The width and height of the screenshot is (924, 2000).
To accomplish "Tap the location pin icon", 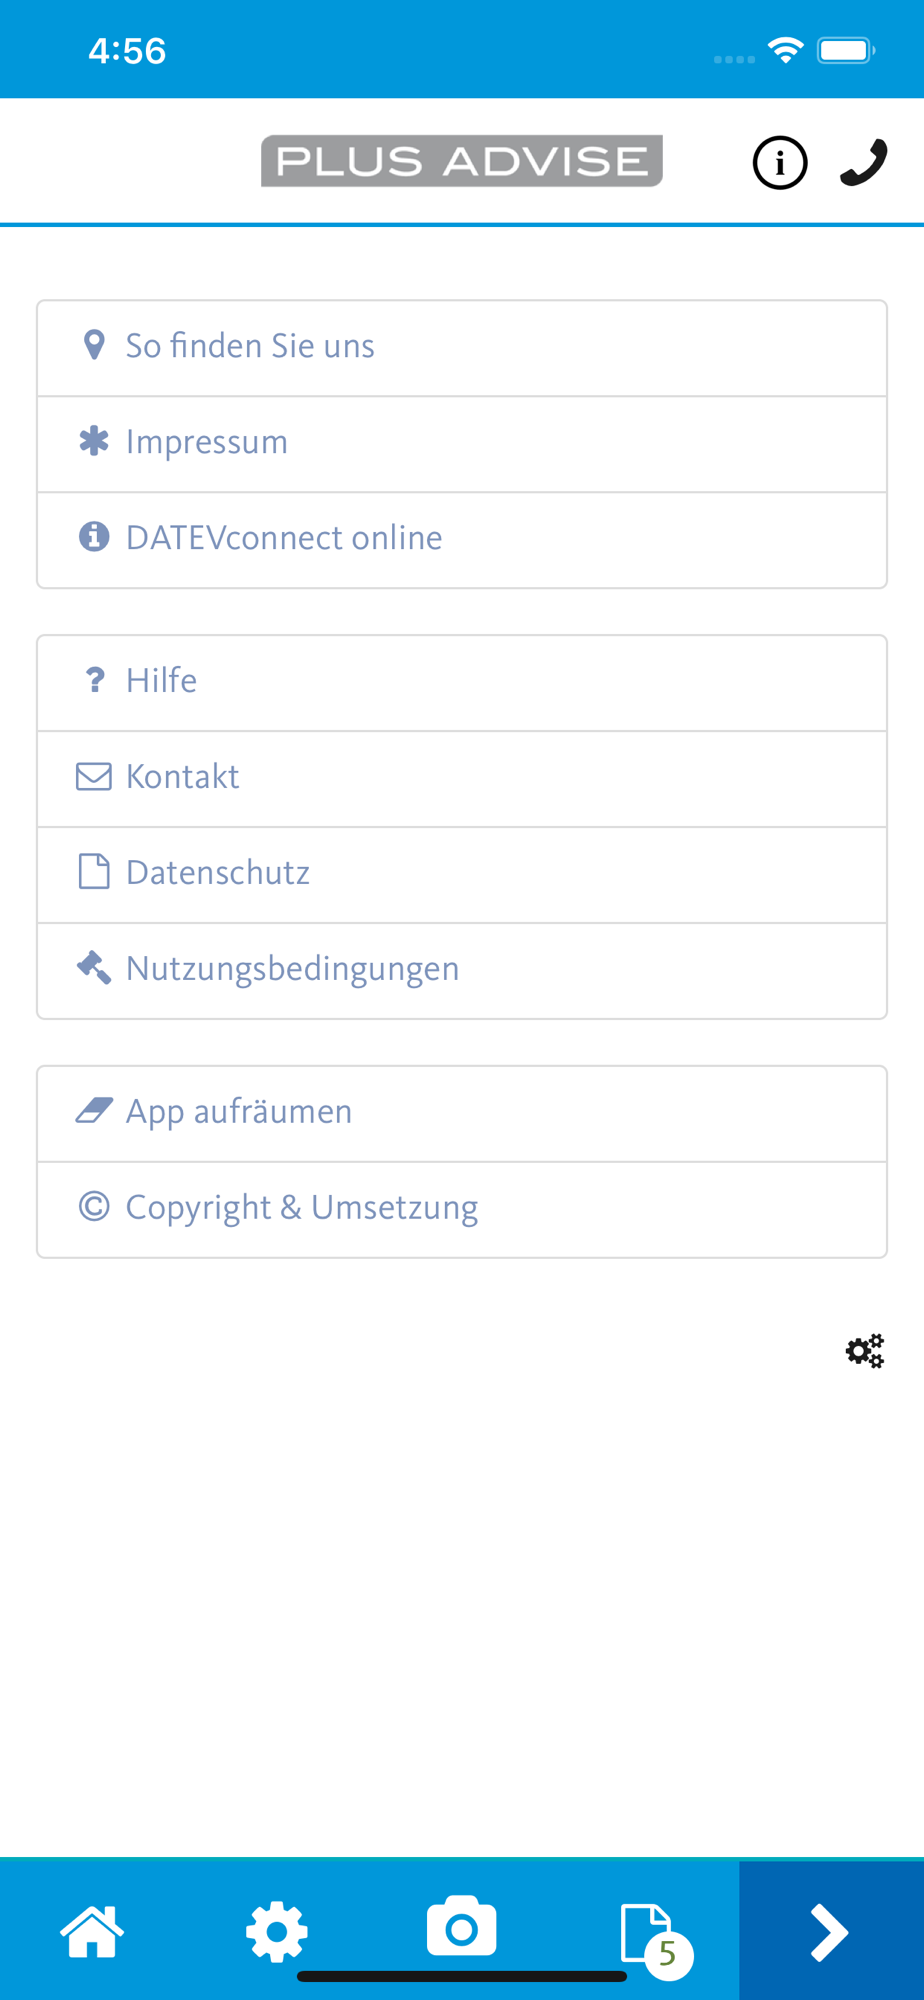I will (x=94, y=345).
